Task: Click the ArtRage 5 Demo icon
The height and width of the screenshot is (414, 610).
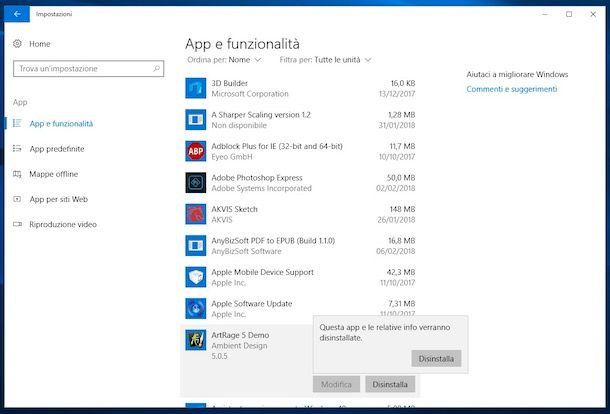Action: 196,340
